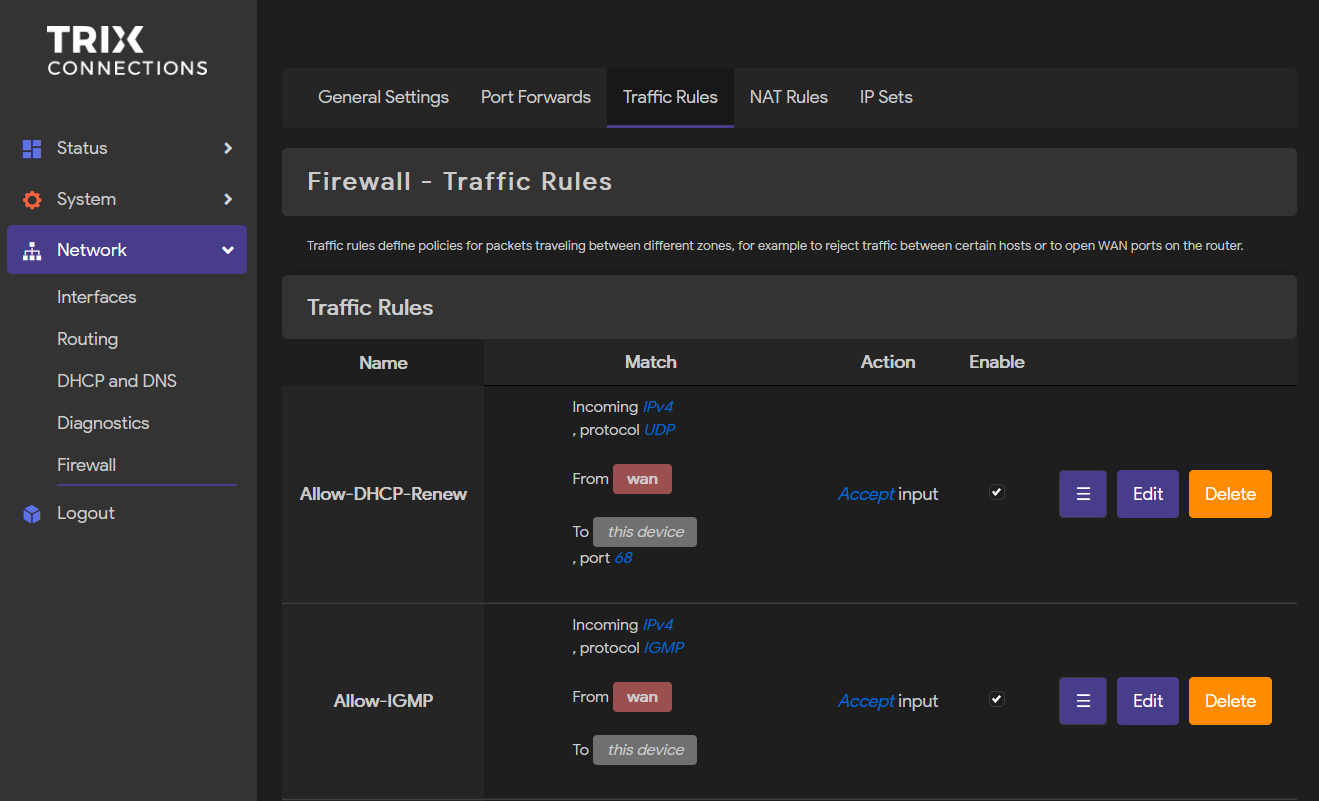Image resolution: width=1319 pixels, height=801 pixels.
Task: Collapse the Network menu chevron
Action: click(228, 249)
